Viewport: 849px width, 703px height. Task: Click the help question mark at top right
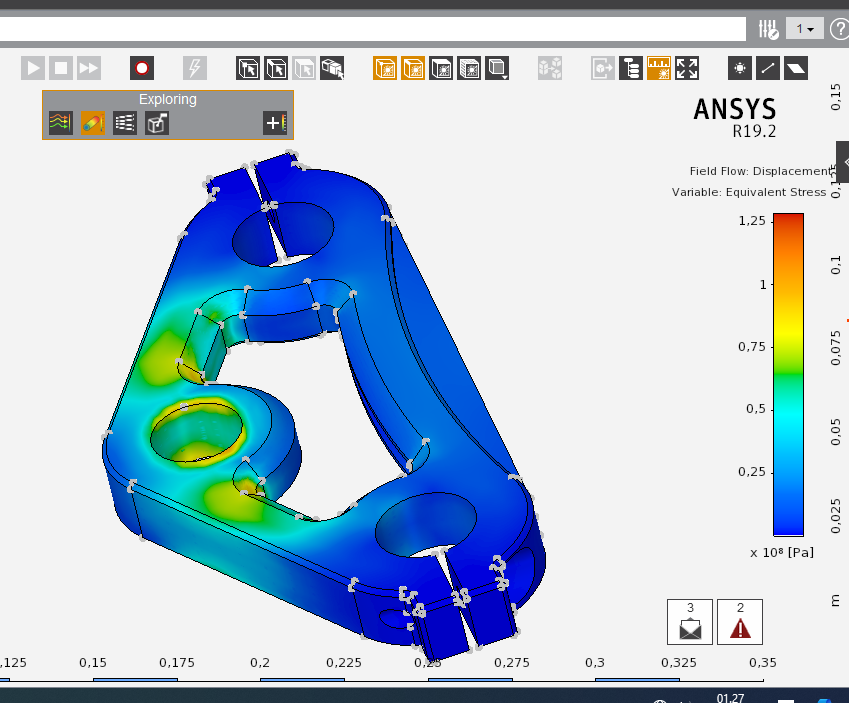(839, 28)
